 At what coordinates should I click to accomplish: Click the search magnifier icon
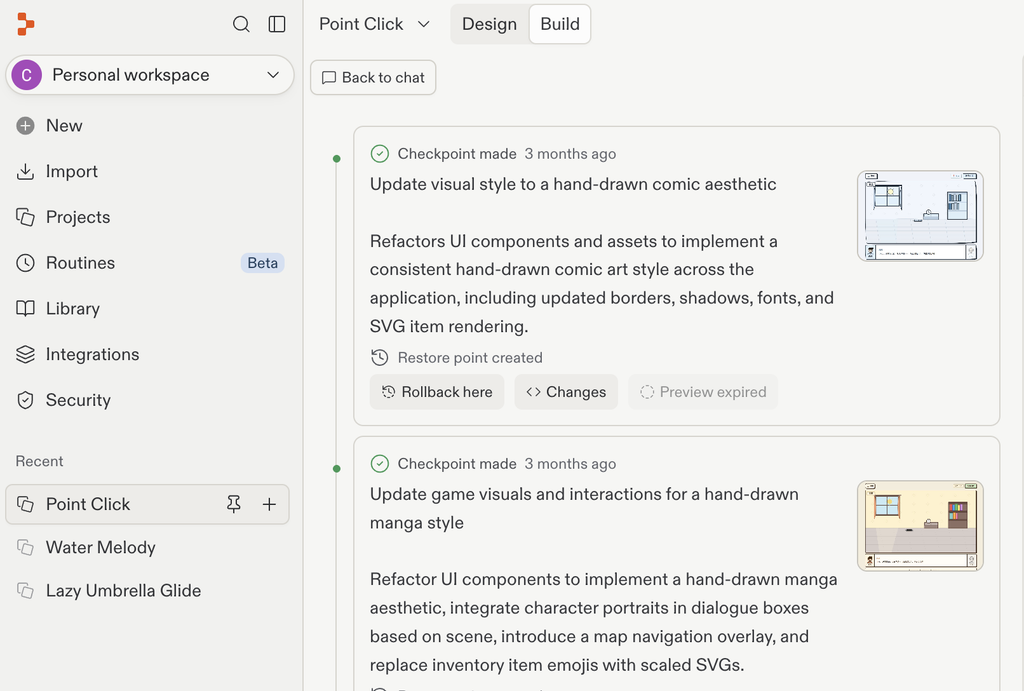click(x=241, y=24)
